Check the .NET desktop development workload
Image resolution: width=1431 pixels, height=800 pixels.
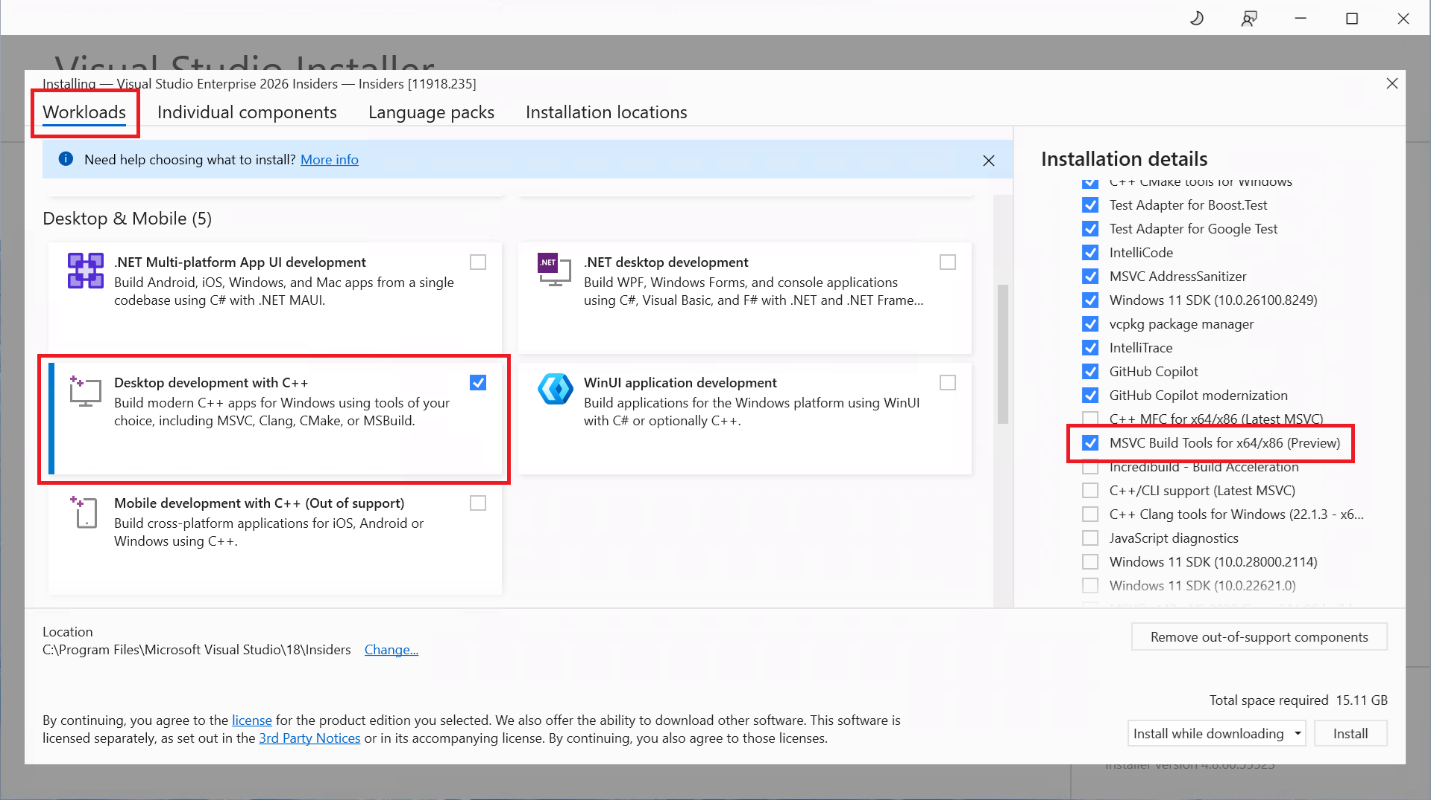coord(948,262)
